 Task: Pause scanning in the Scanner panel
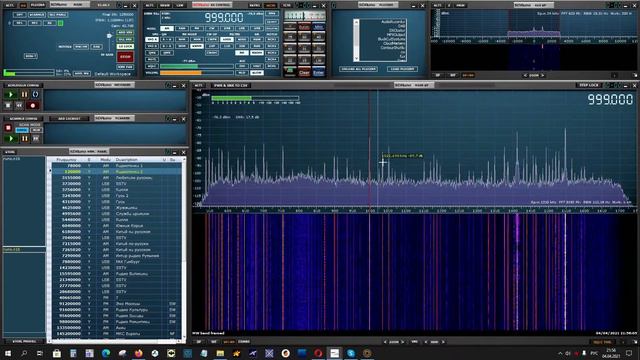24,139
